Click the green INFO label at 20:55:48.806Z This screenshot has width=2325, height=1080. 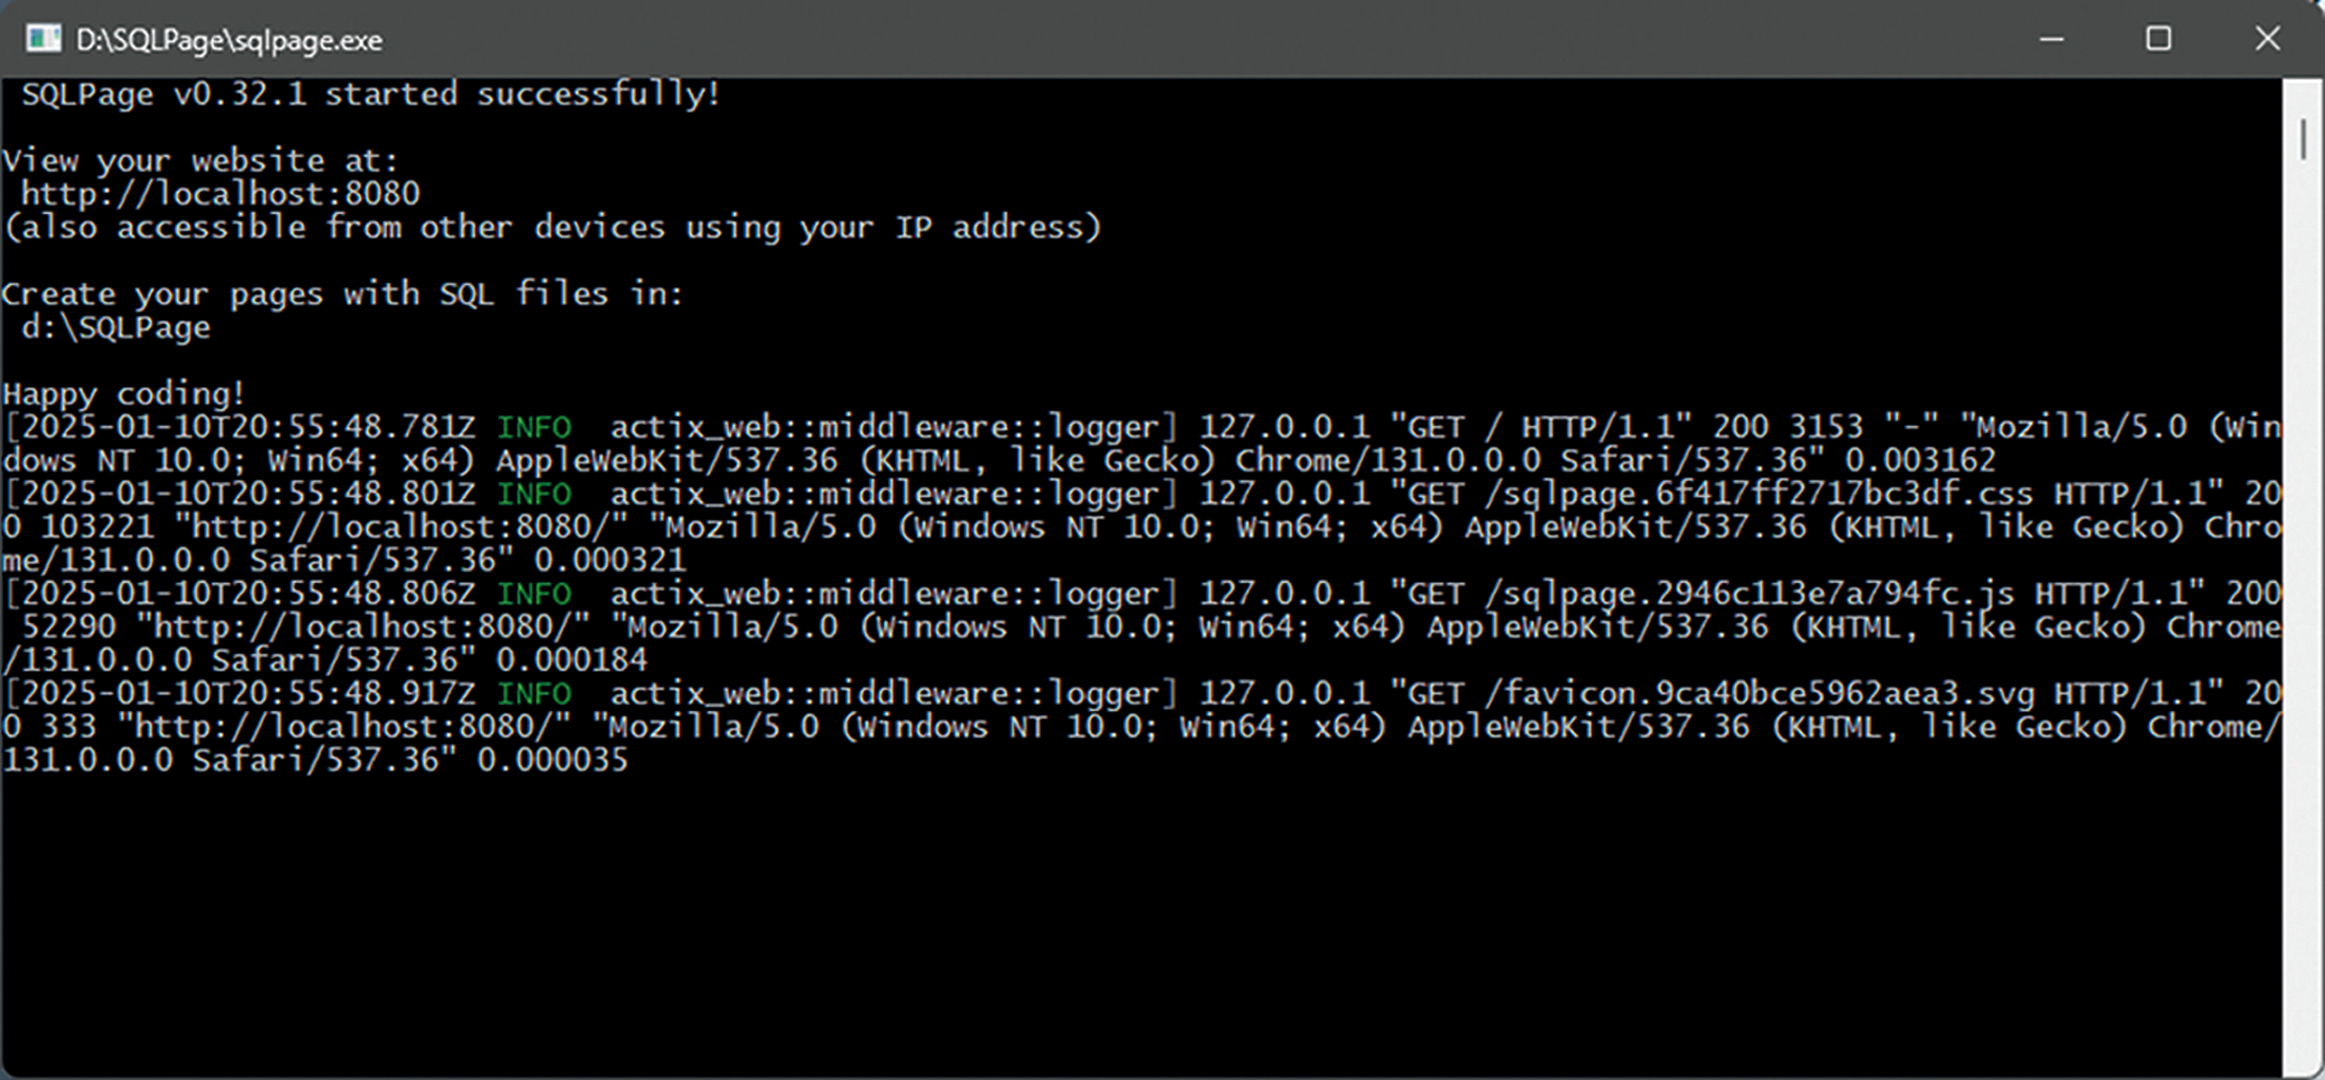(534, 594)
